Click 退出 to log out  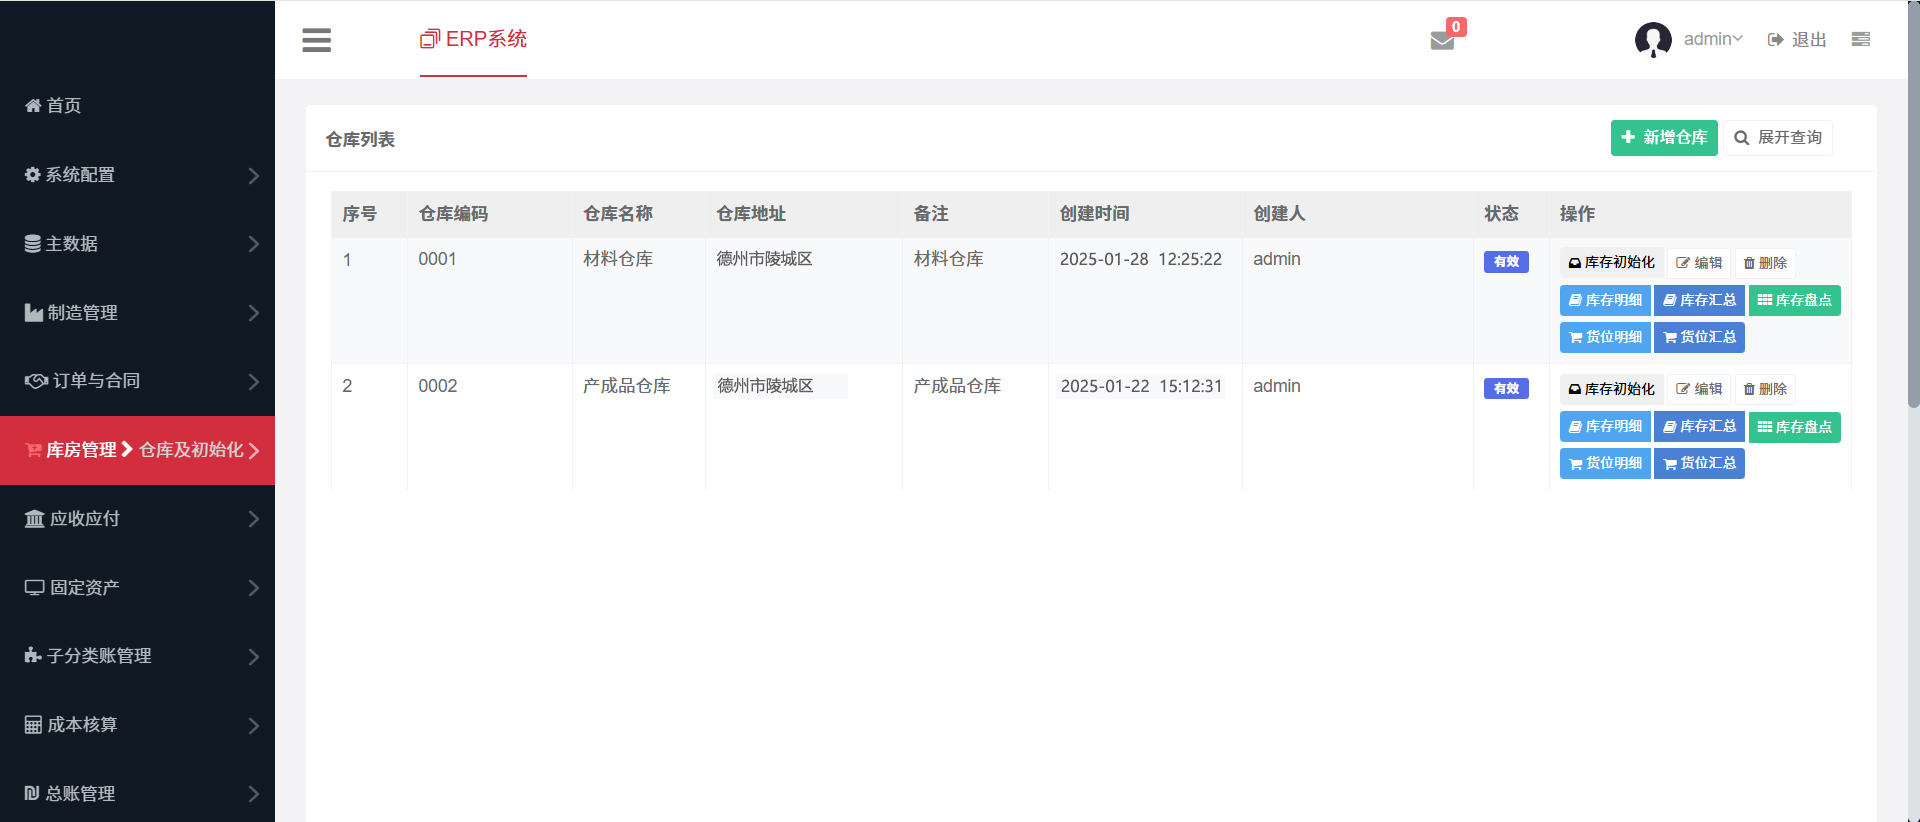(x=1797, y=40)
